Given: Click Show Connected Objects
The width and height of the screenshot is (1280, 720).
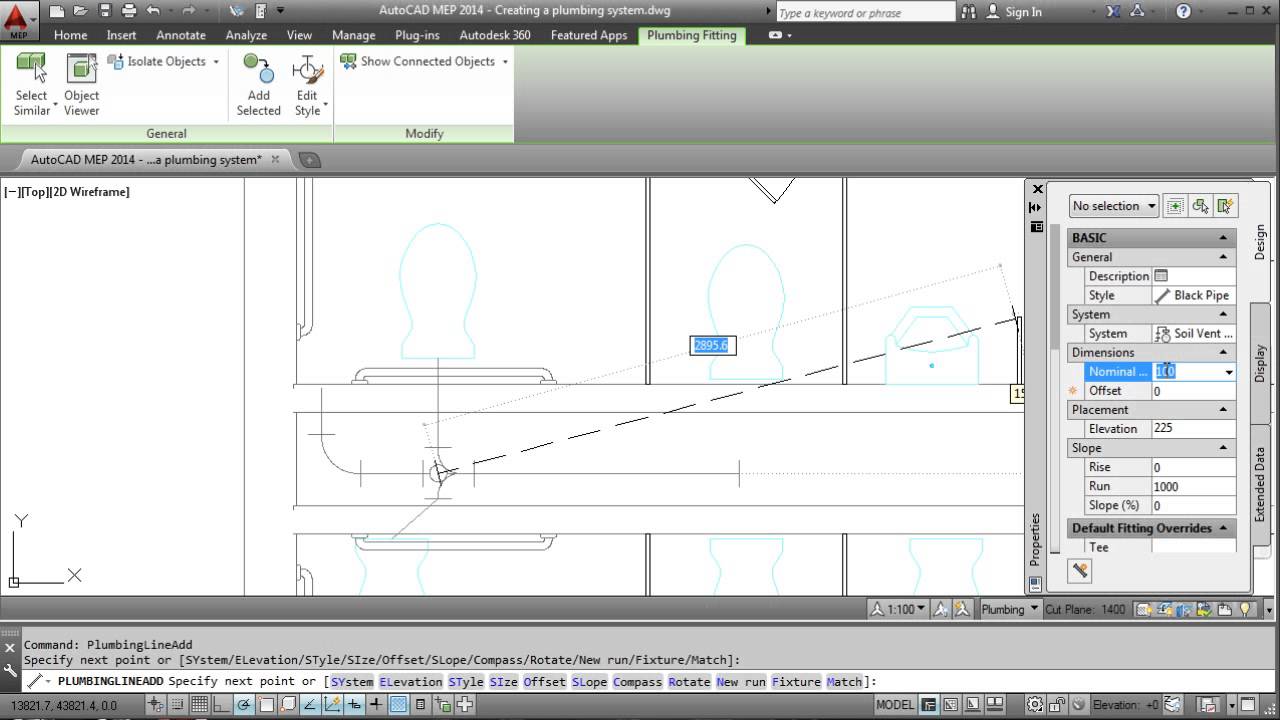Looking at the screenshot, I should pos(425,62).
